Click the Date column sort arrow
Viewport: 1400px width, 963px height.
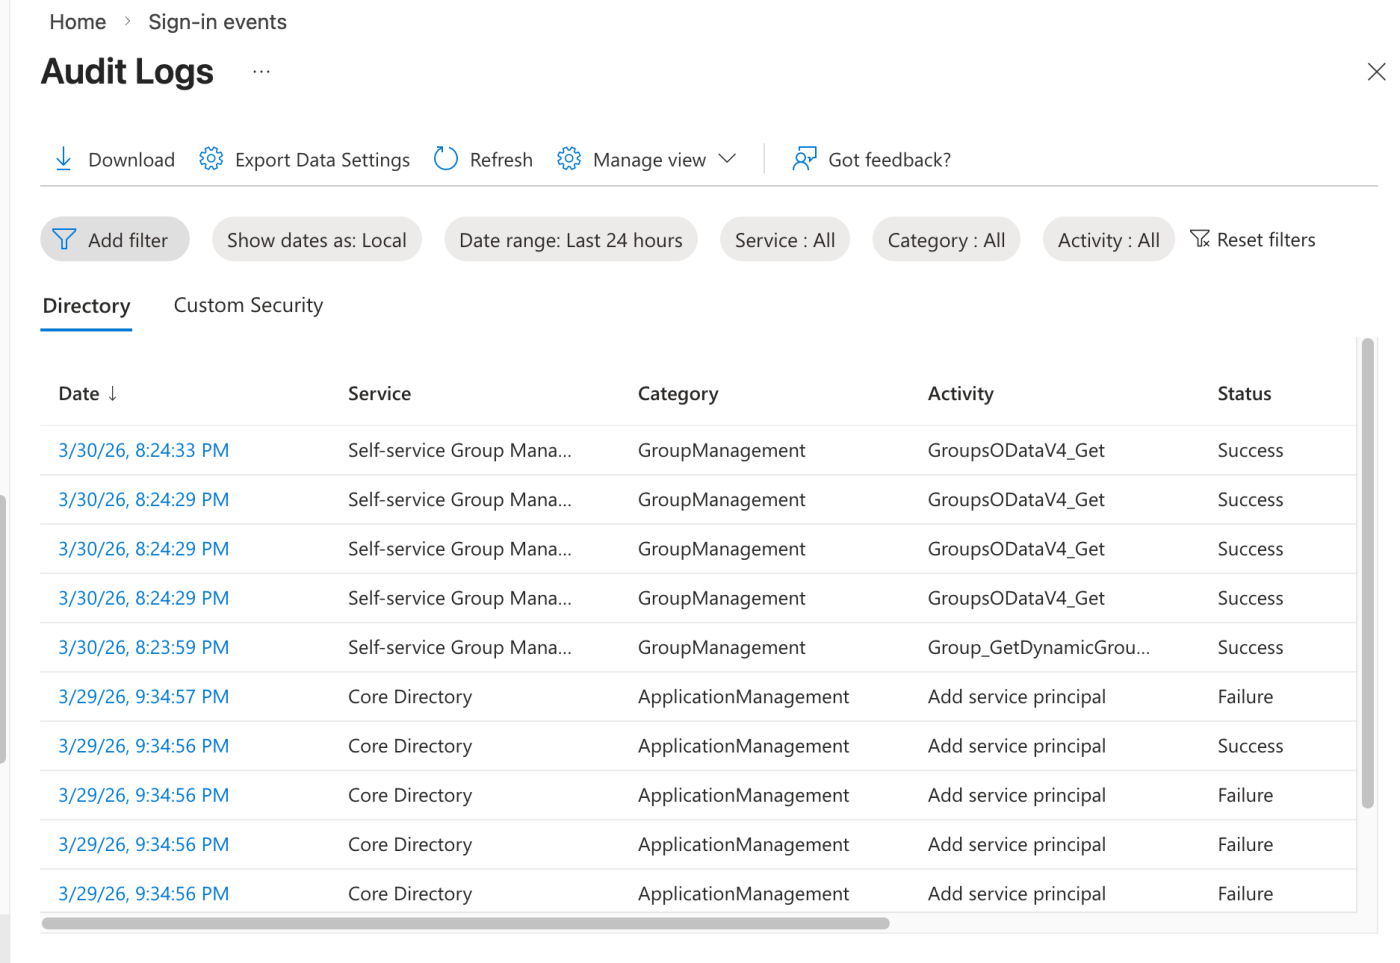[x=113, y=393]
